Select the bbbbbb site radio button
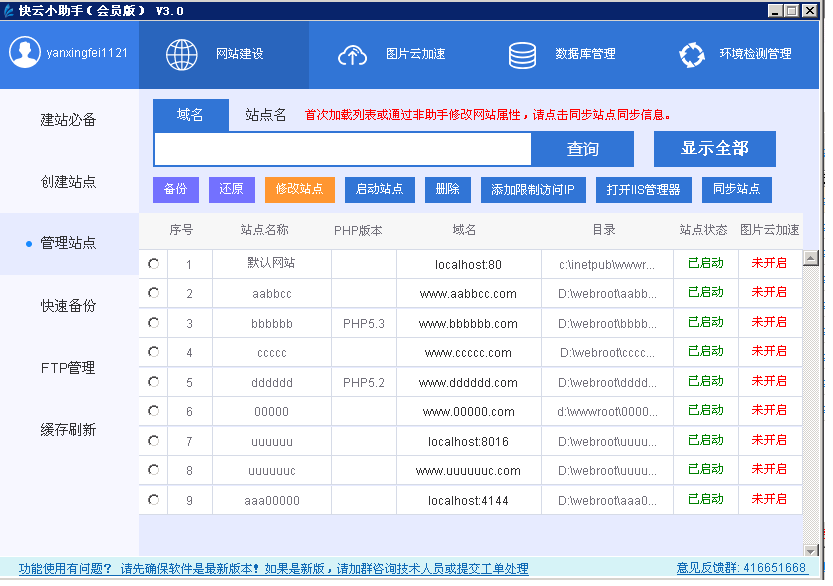 pos(153,322)
